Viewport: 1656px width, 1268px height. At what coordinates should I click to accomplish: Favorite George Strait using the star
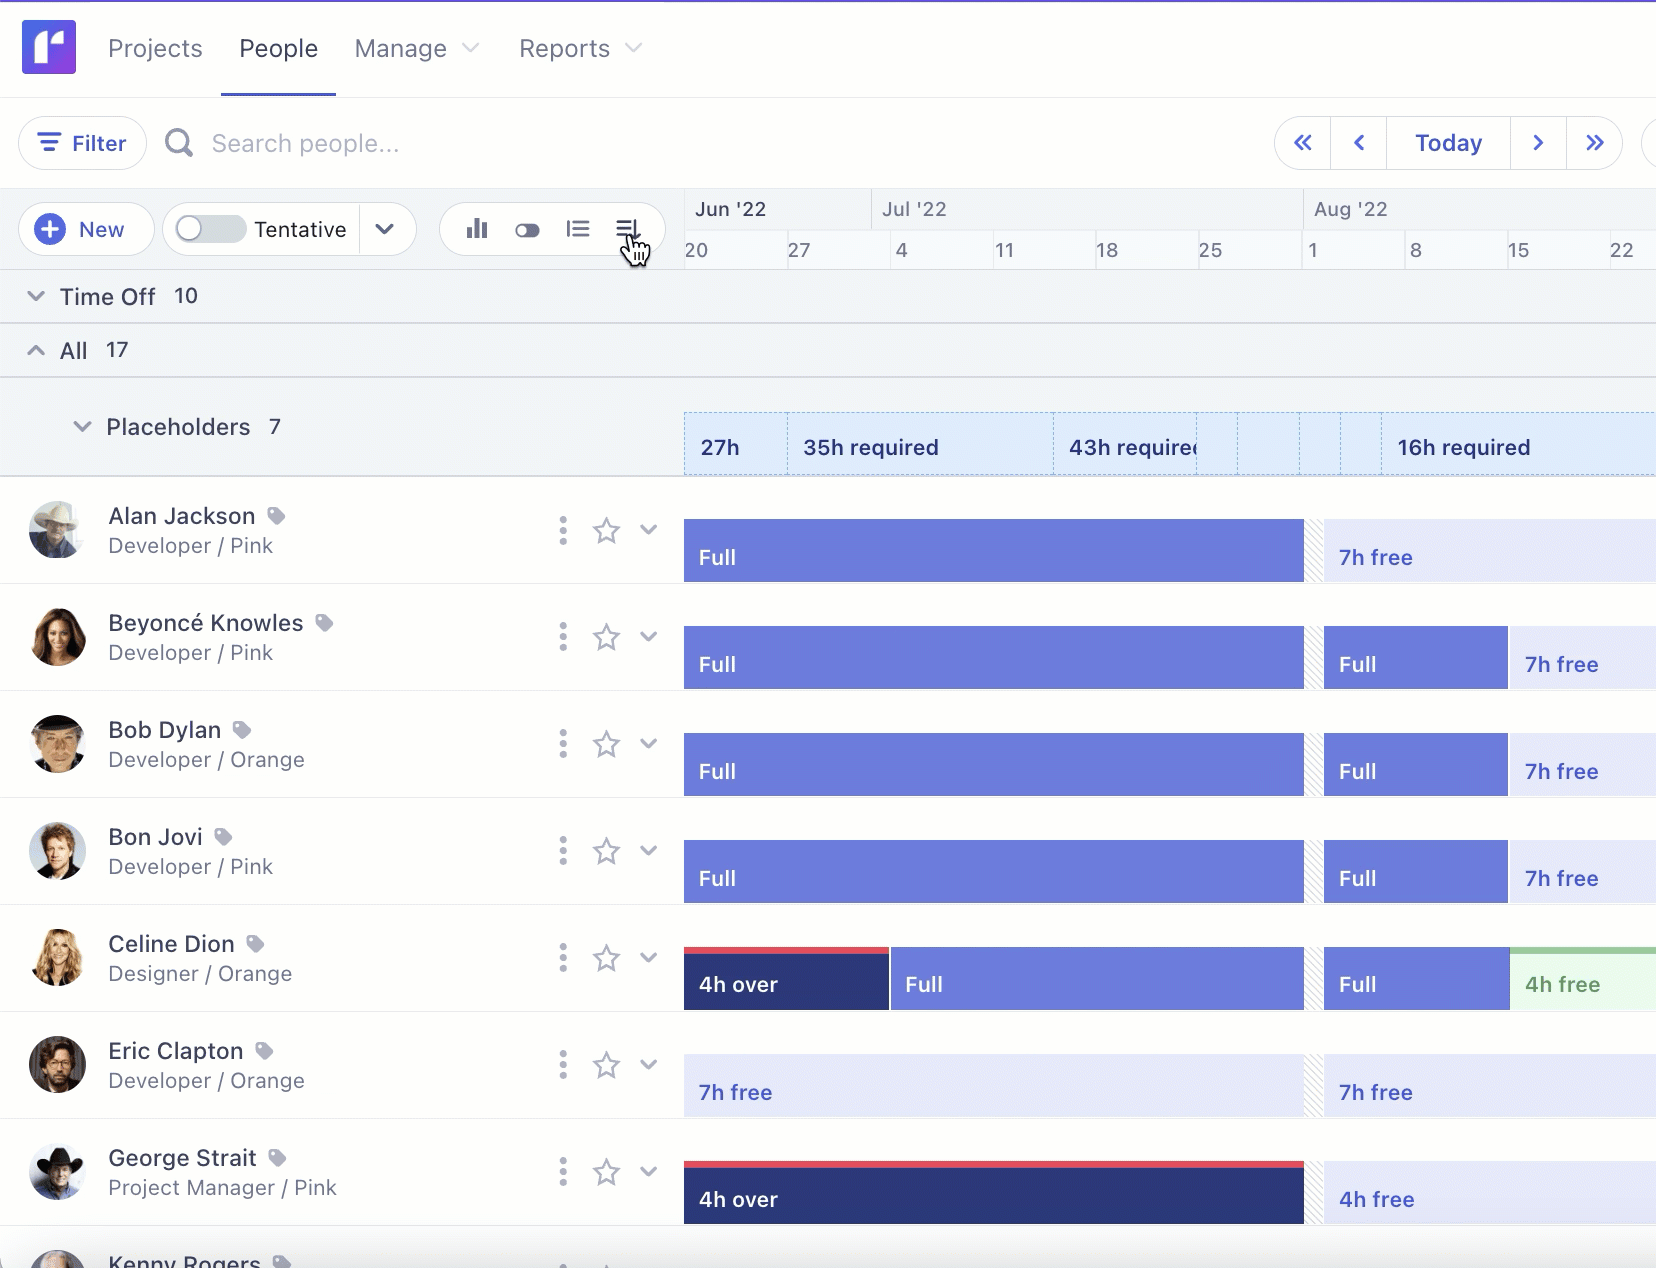(607, 1172)
